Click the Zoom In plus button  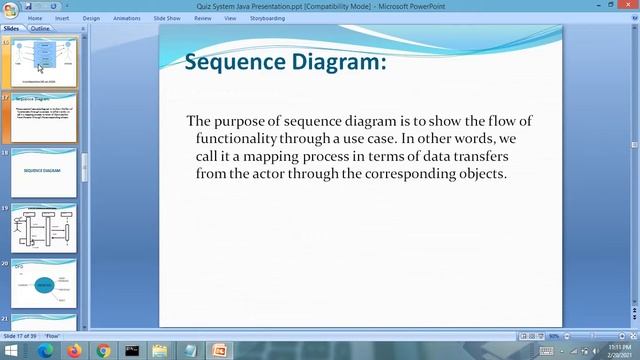click(x=622, y=336)
